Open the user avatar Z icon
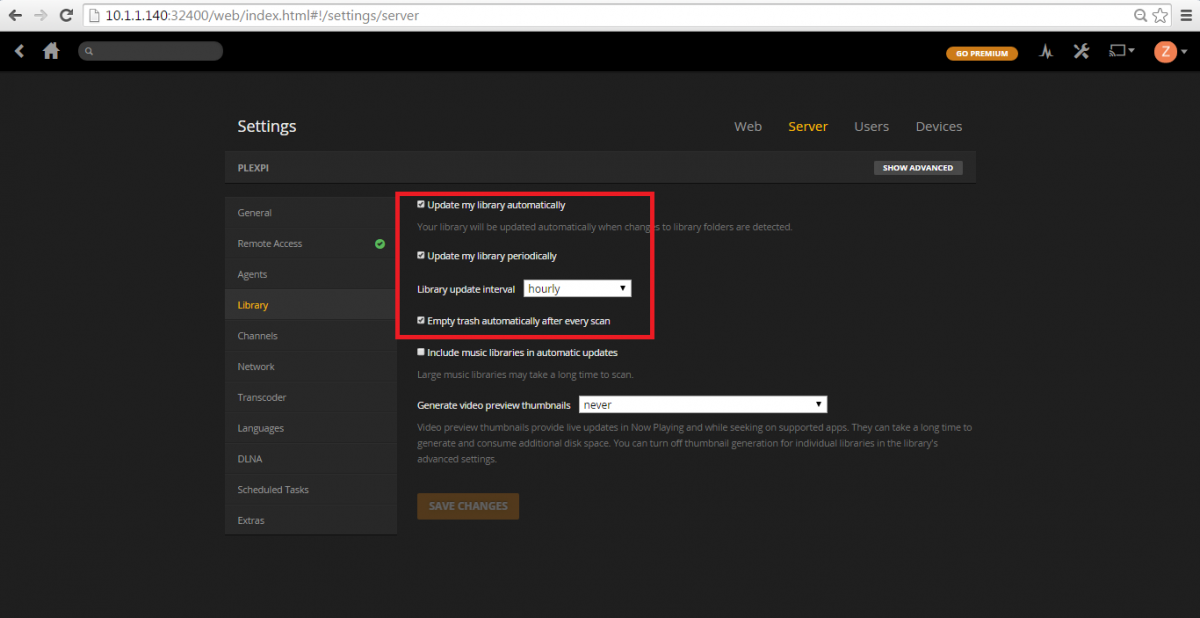This screenshot has height=618, width=1200. pos(1165,51)
